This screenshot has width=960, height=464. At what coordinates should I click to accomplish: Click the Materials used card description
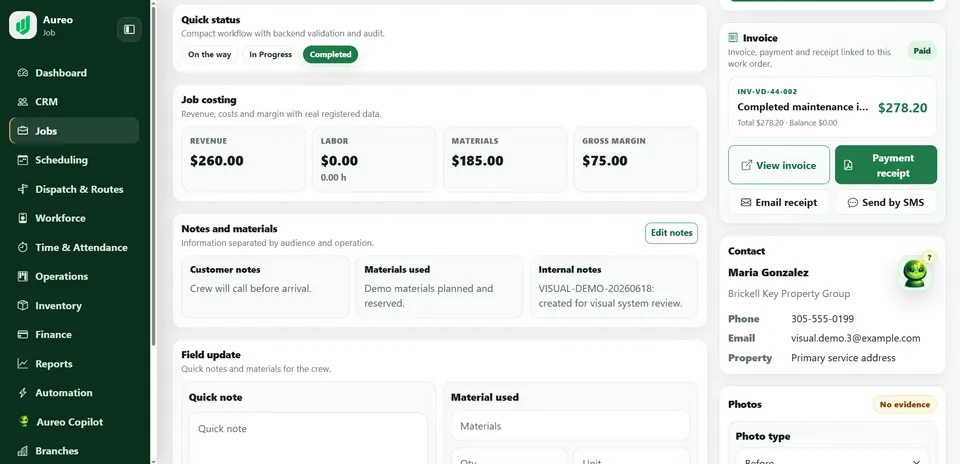tap(429, 296)
